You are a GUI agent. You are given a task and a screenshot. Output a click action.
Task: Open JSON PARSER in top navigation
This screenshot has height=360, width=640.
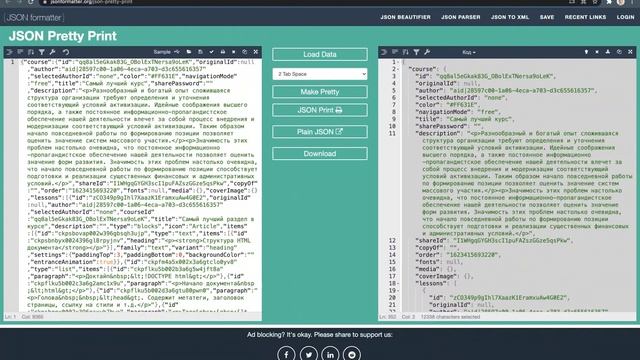(x=460, y=17)
